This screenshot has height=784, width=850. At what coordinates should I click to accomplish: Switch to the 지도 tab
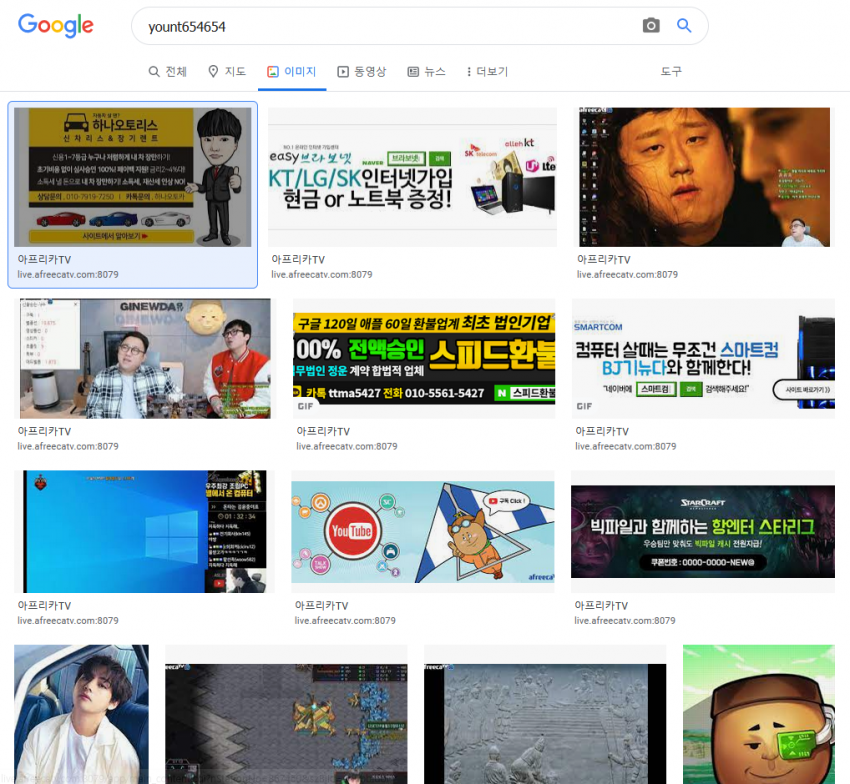point(227,72)
